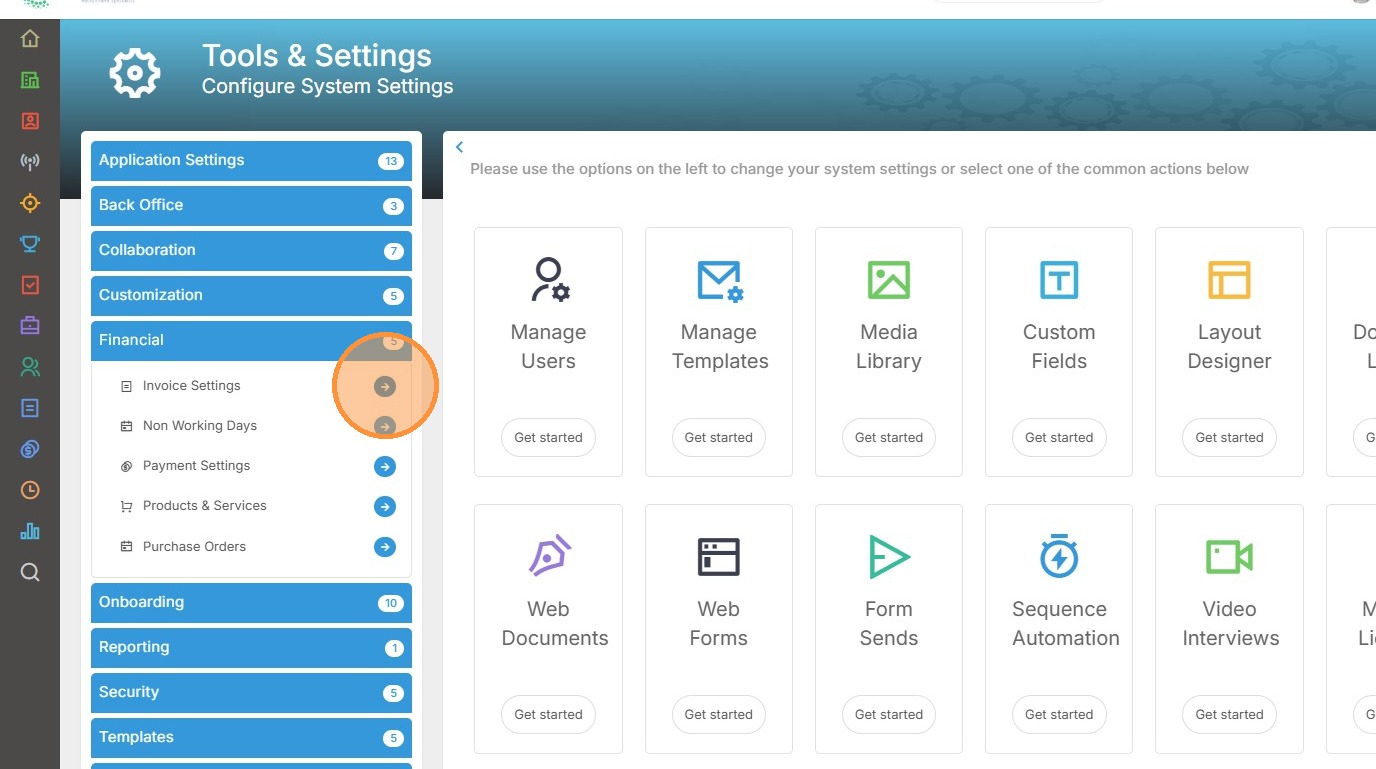
Task: Expand the Collaboration section
Action: (x=251, y=251)
